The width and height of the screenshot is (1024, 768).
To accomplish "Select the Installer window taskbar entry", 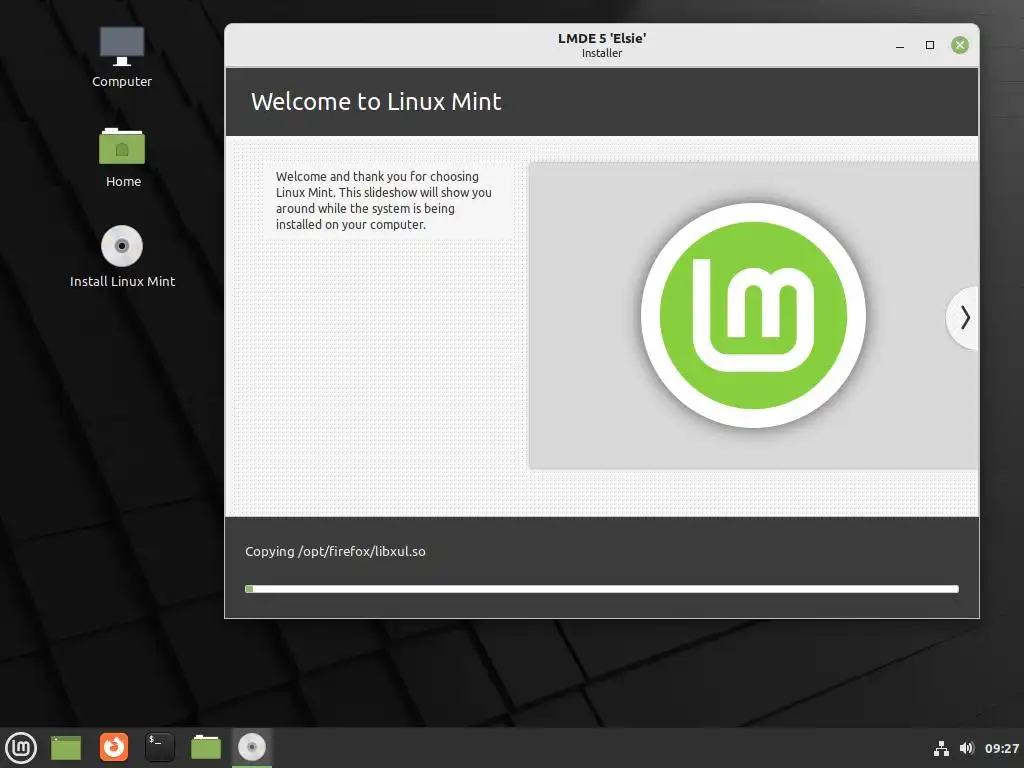I will [251, 747].
